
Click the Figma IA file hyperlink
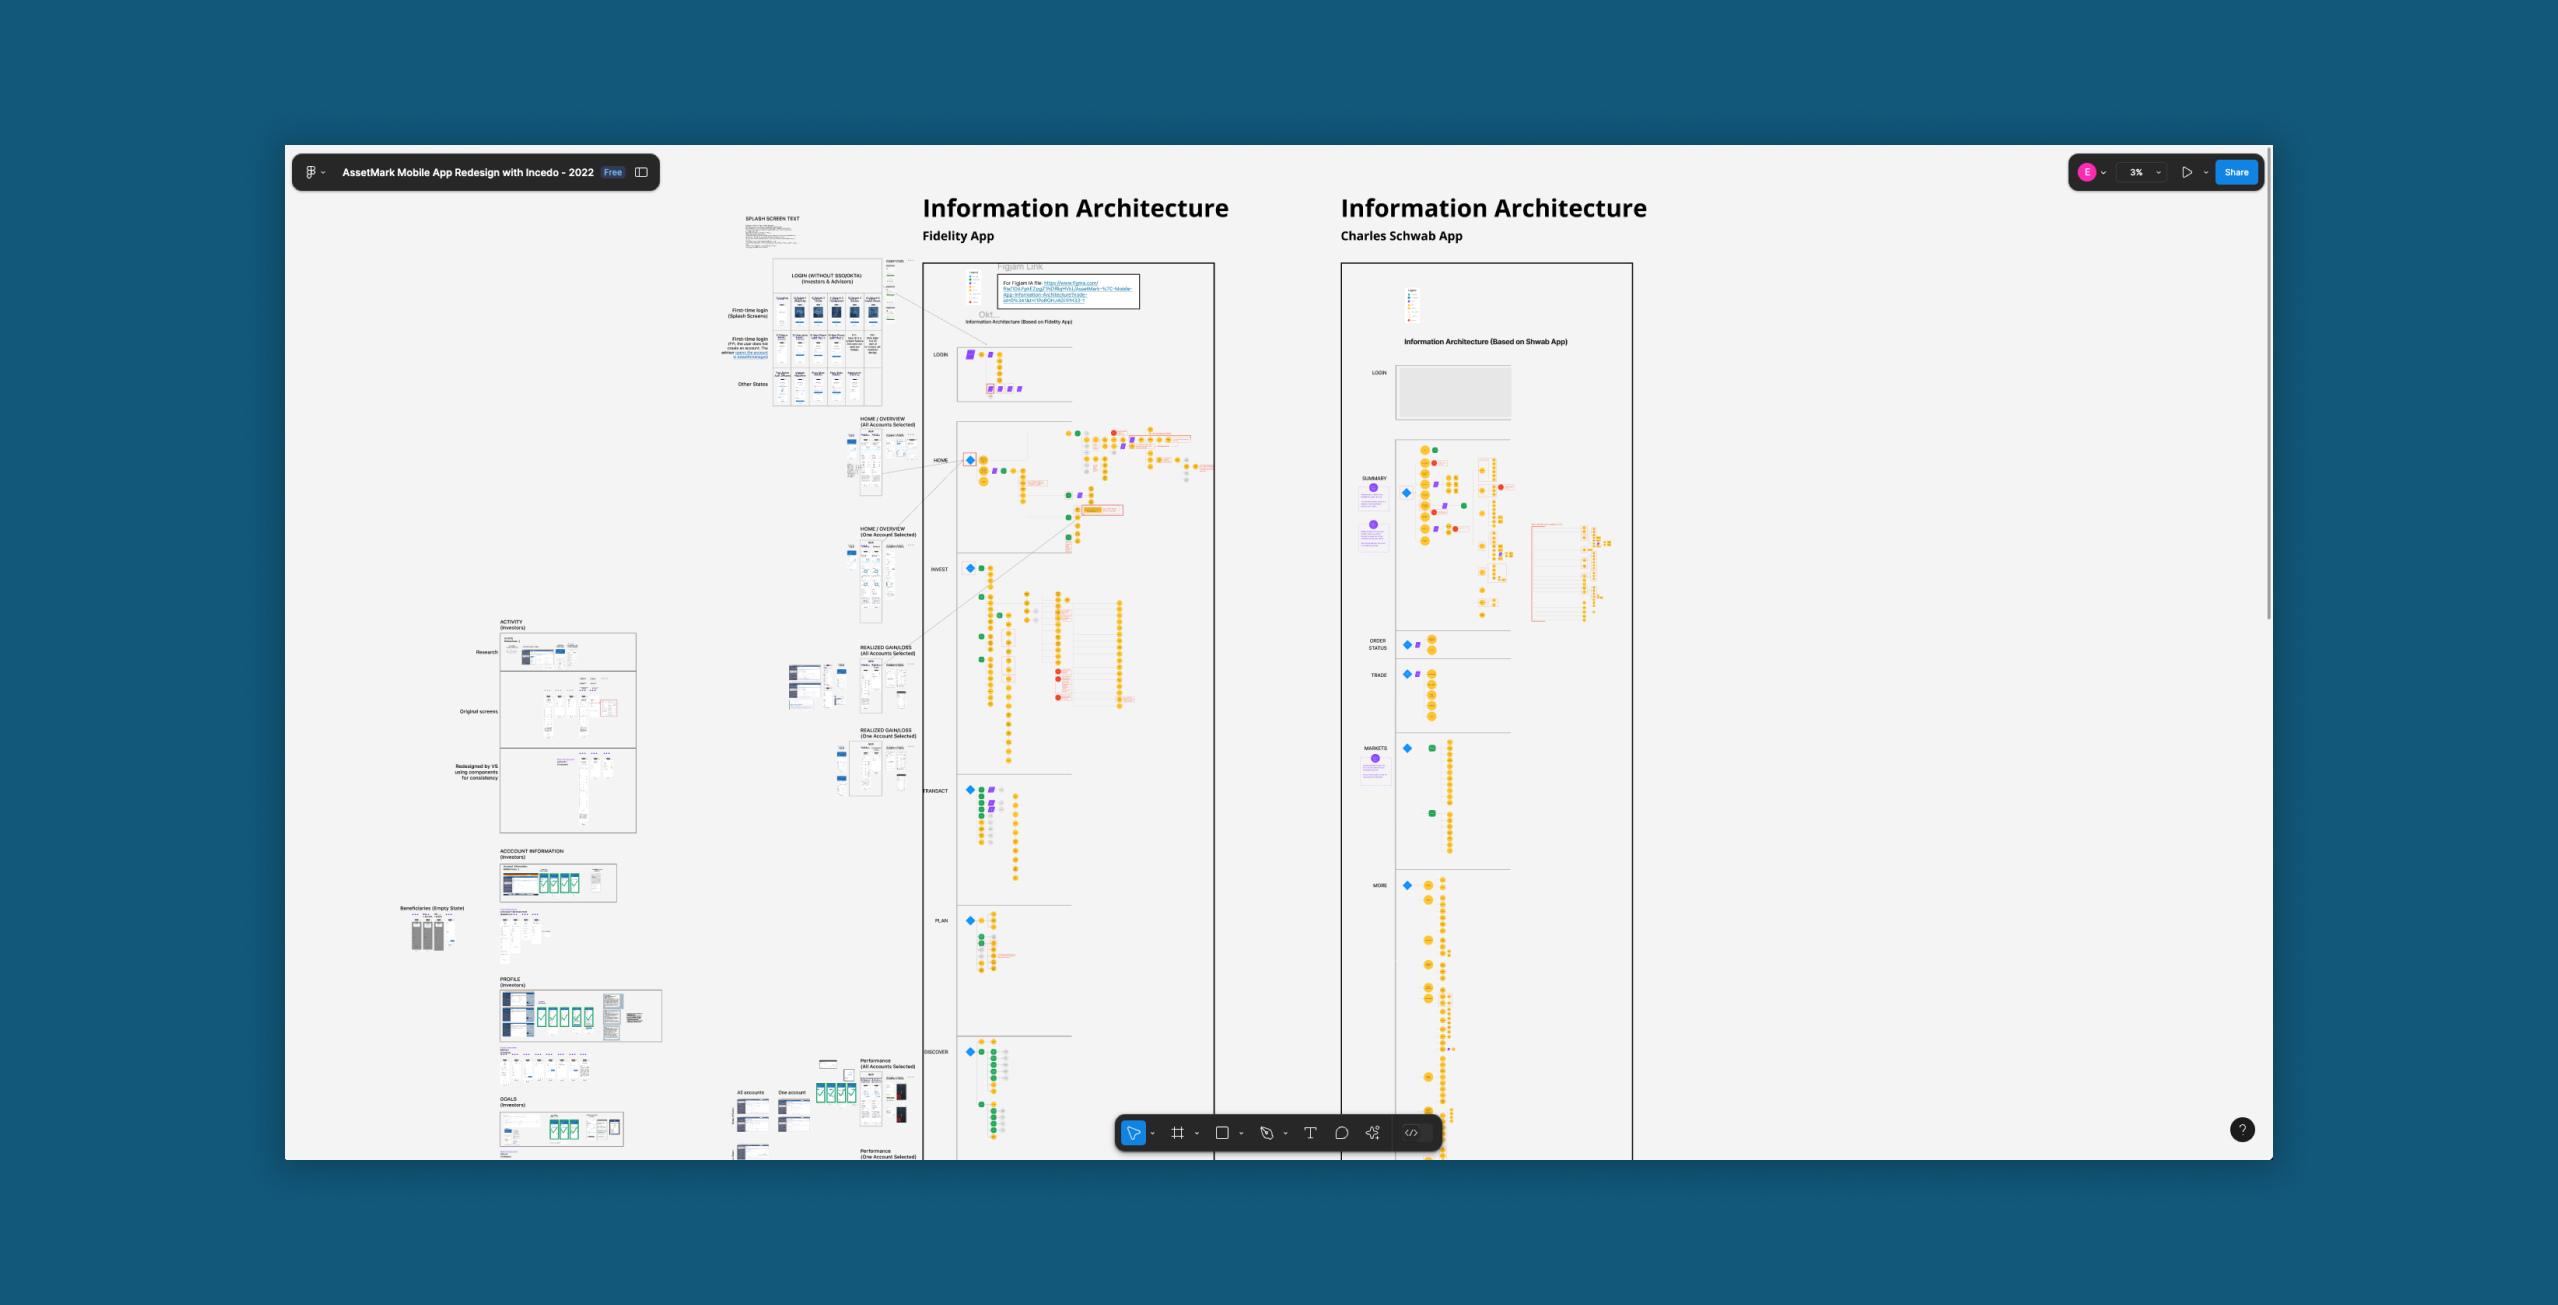(1066, 289)
